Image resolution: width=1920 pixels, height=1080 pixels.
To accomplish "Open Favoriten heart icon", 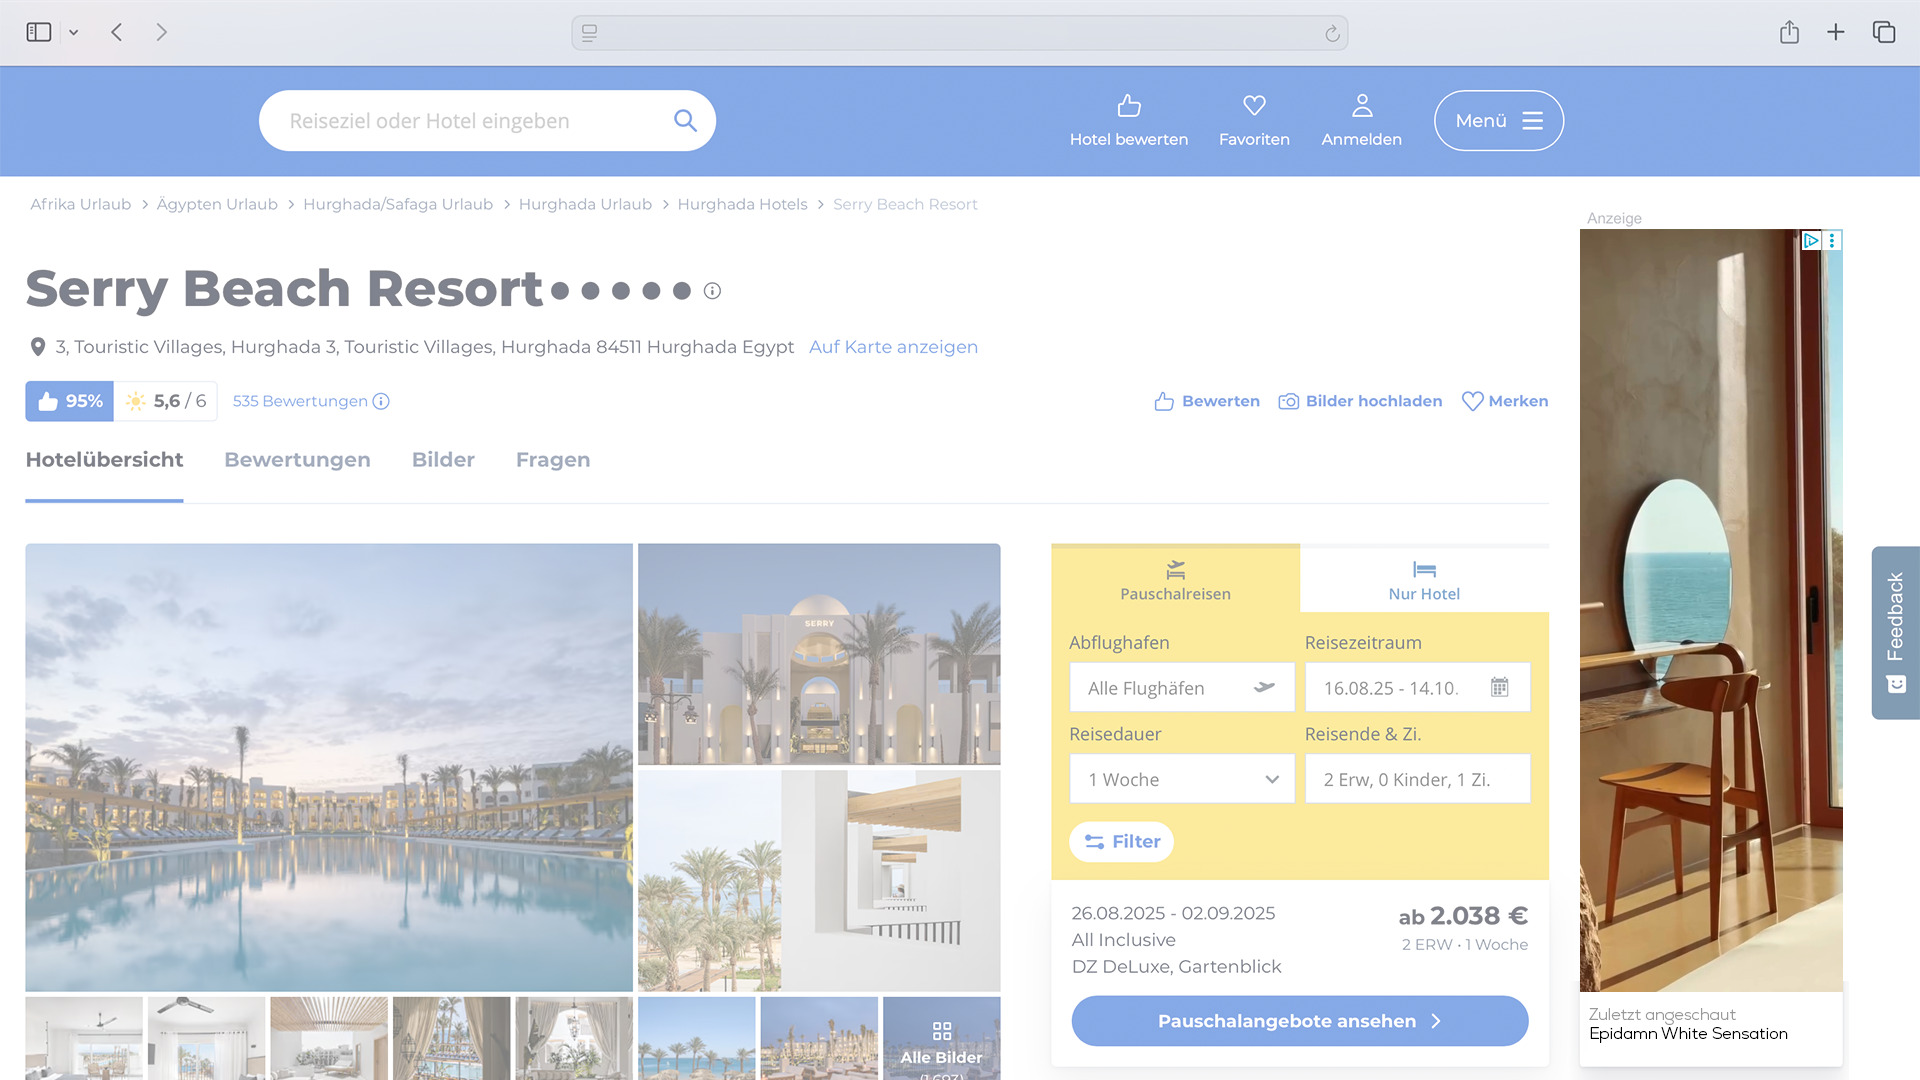I will pyautogui.click(x=1254, y=105).
